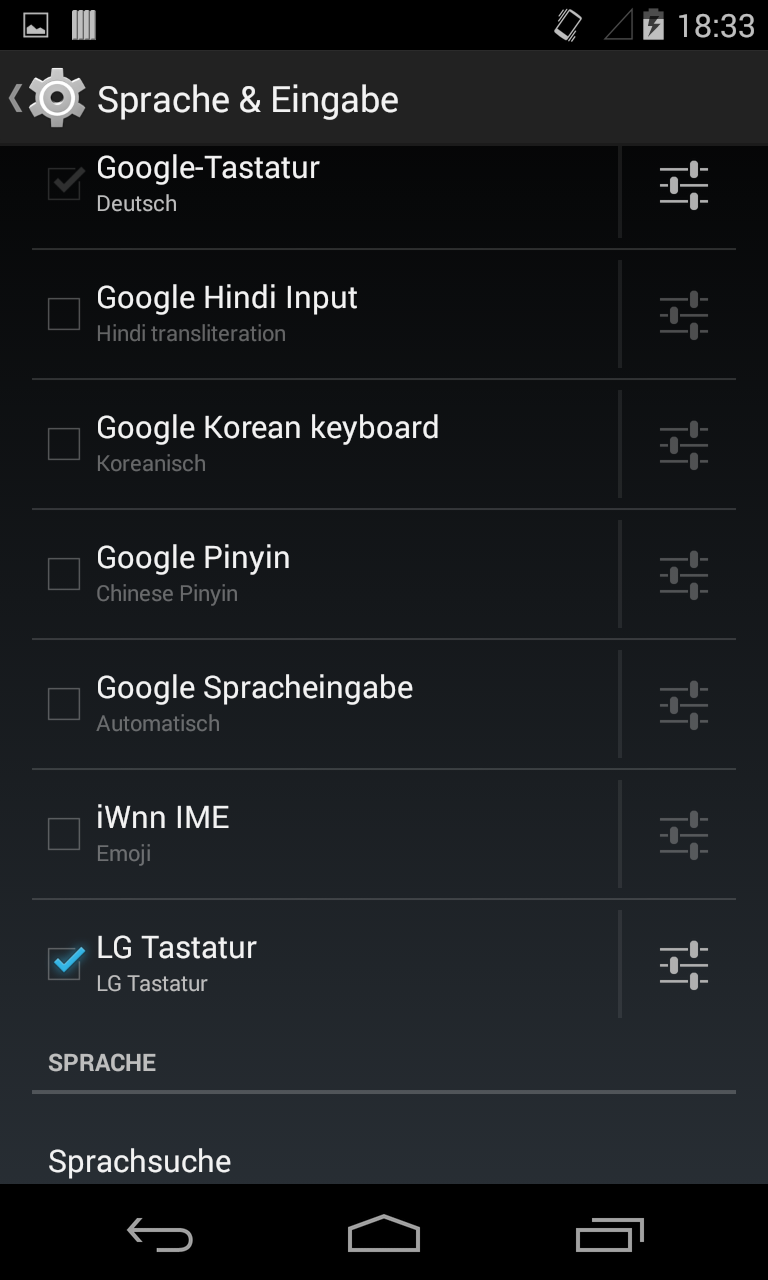Open settings icon for LG Tastatur
The image size is (768, 1280).
(684, 965)
